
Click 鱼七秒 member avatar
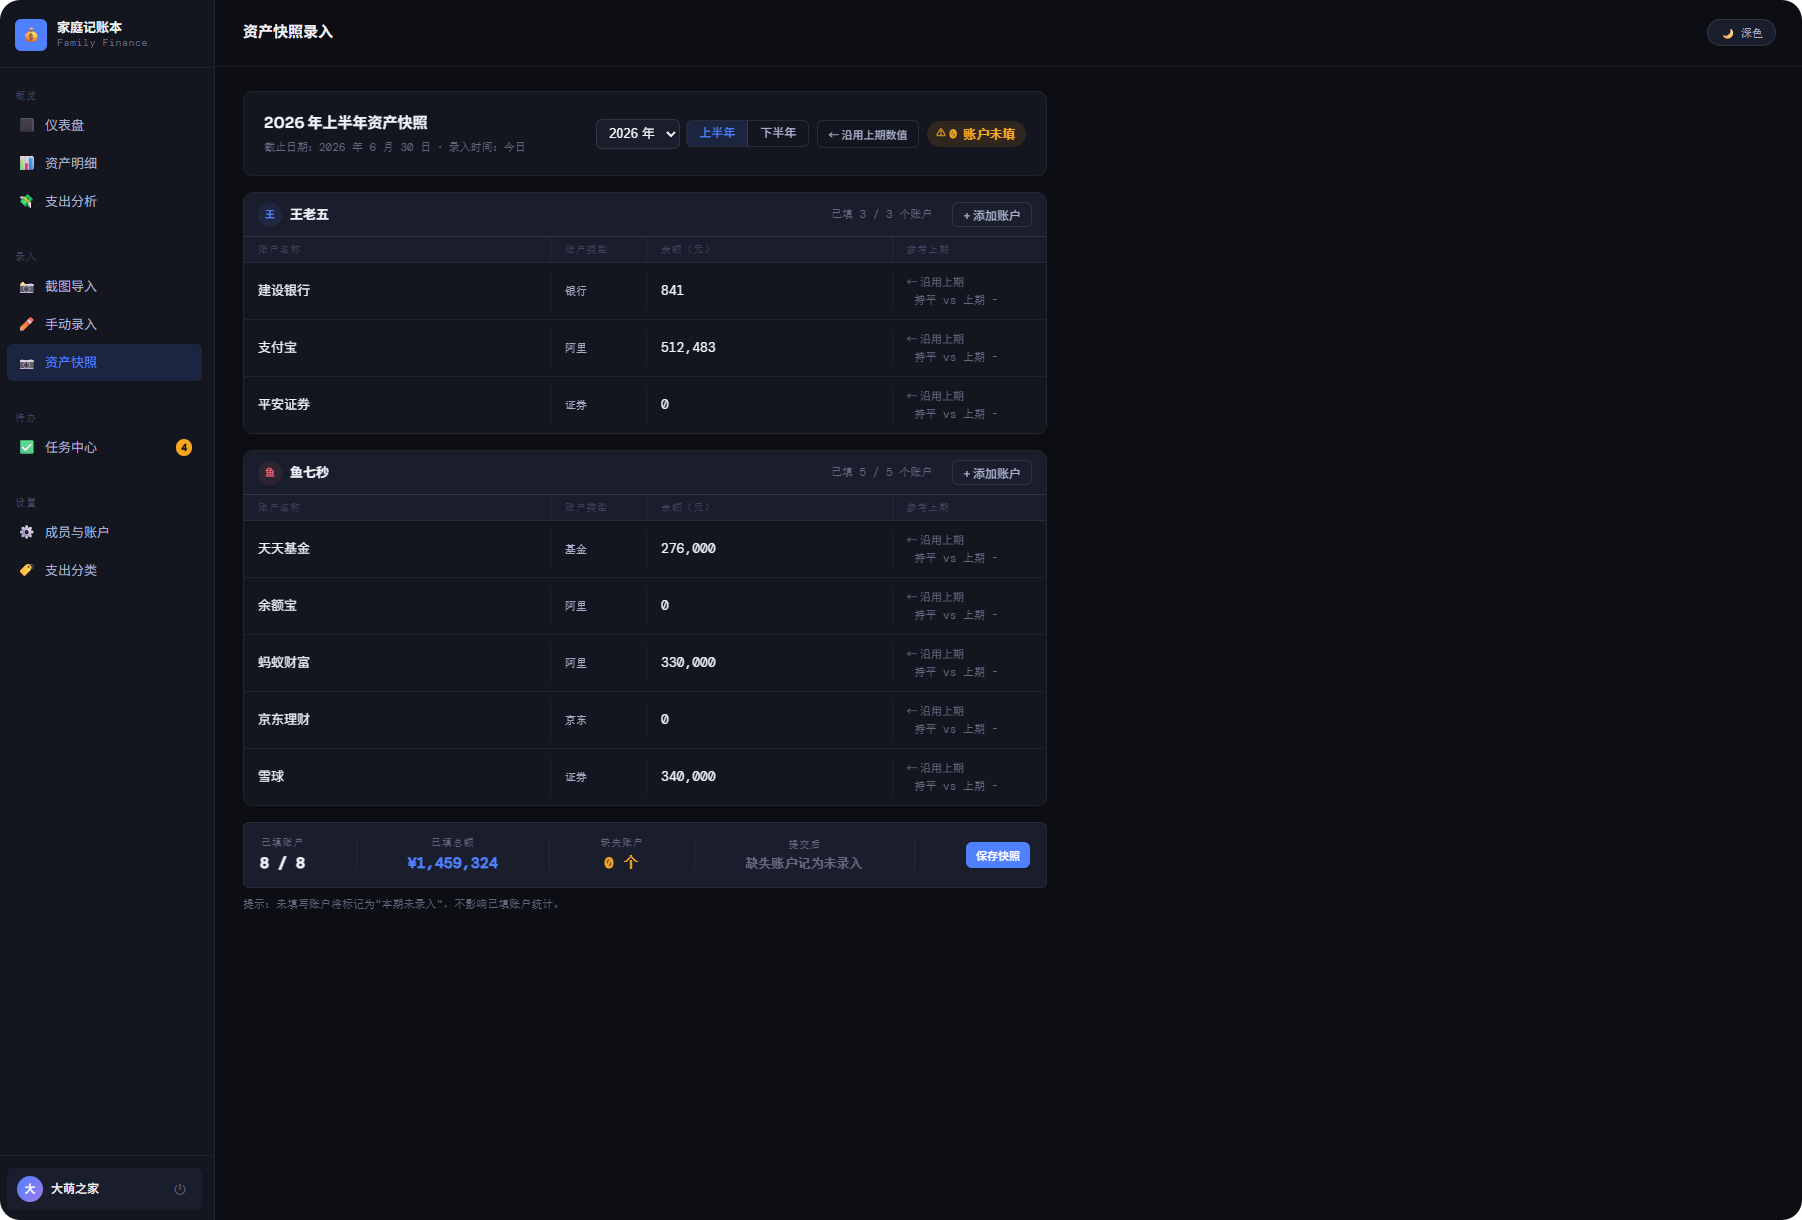pos(270,473)
